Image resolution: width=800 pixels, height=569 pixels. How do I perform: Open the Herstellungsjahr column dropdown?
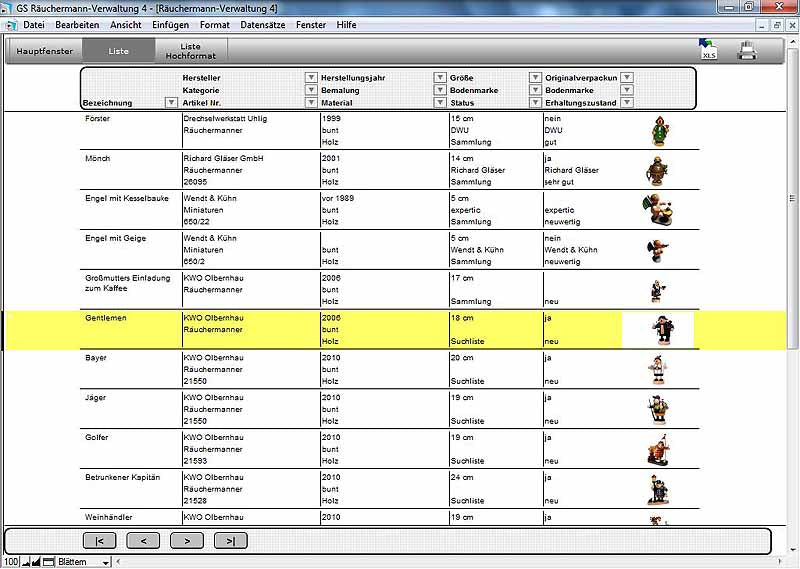point(439,77)
